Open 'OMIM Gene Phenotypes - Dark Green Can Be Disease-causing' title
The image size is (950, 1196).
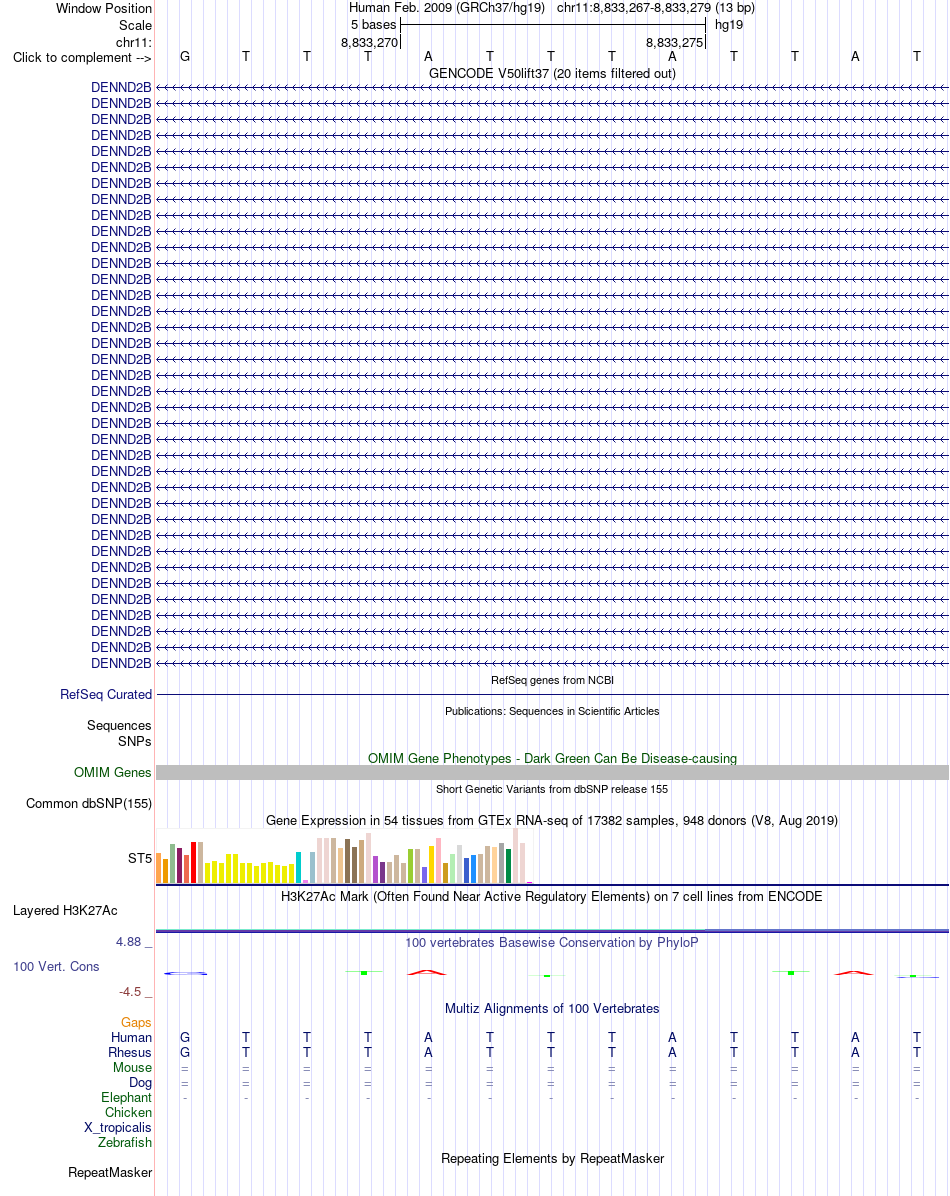click(552, 758)
